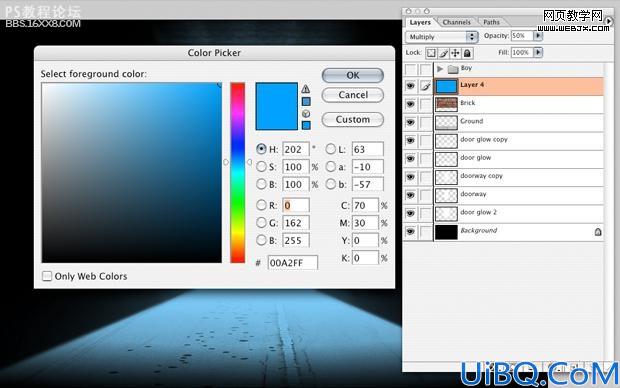This screenshot has height=388, width=620.
Task: Select the Background layer black thumbnail
Action: [x=446, y=232]
